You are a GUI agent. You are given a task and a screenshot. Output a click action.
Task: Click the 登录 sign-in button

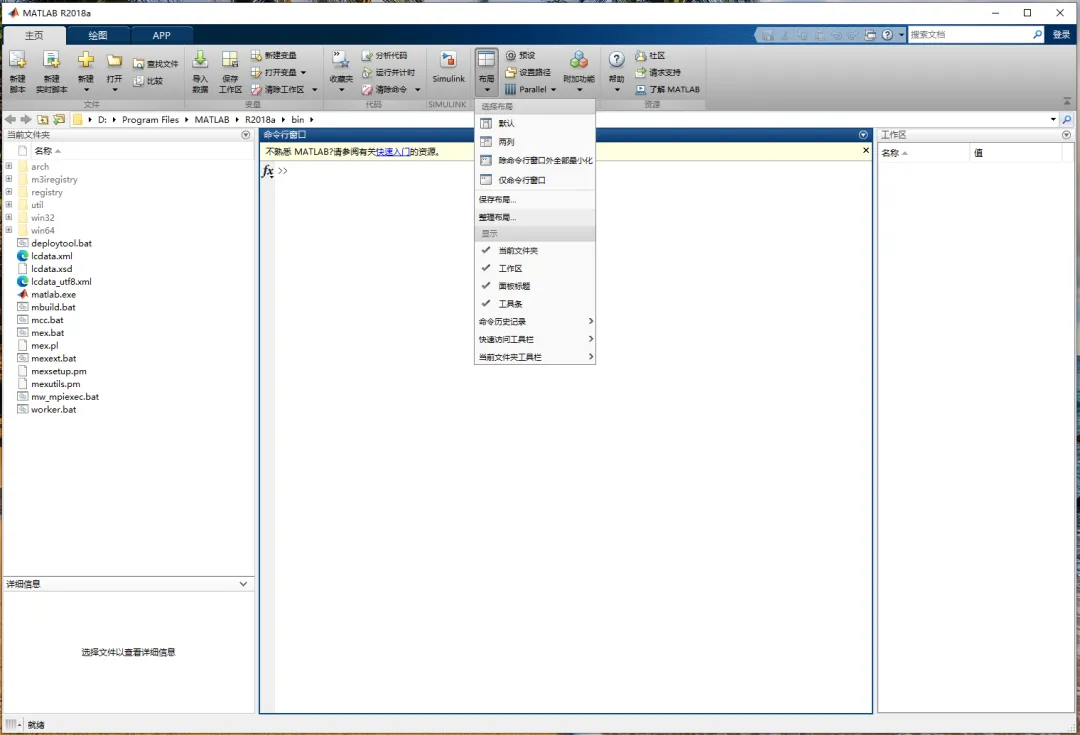(1061, 34)
